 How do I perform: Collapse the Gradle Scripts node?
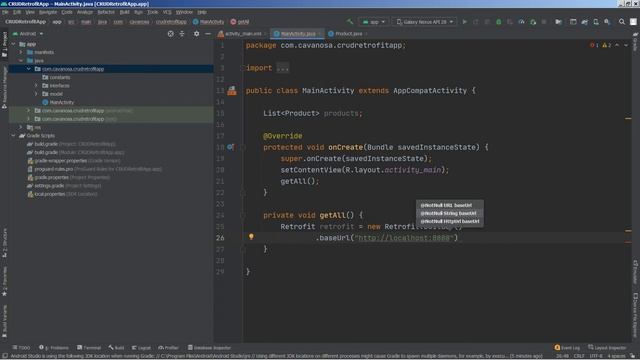point(13,136)
